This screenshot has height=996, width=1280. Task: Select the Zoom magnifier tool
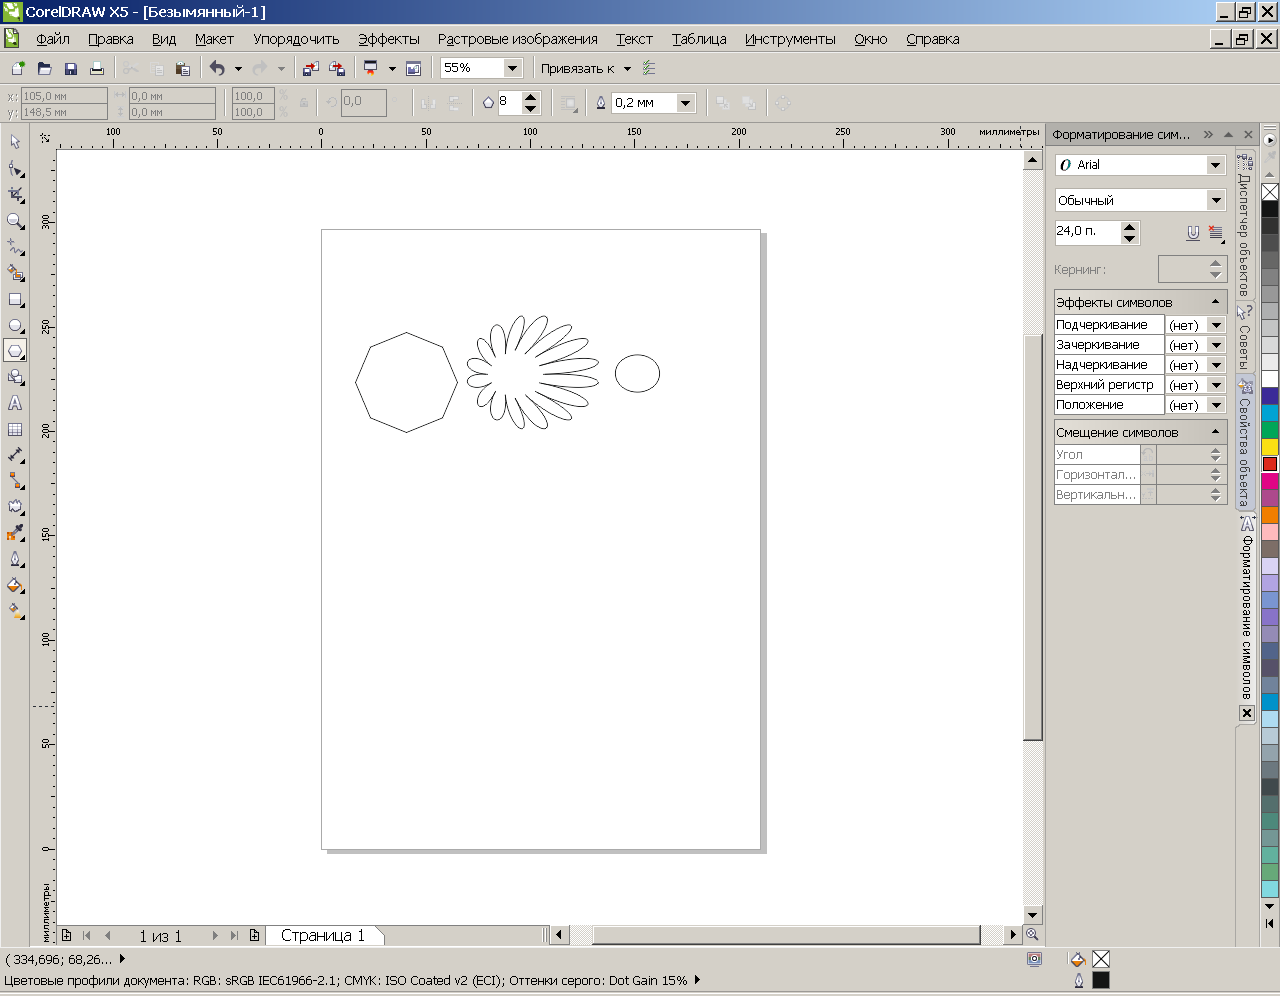point(15,220)
